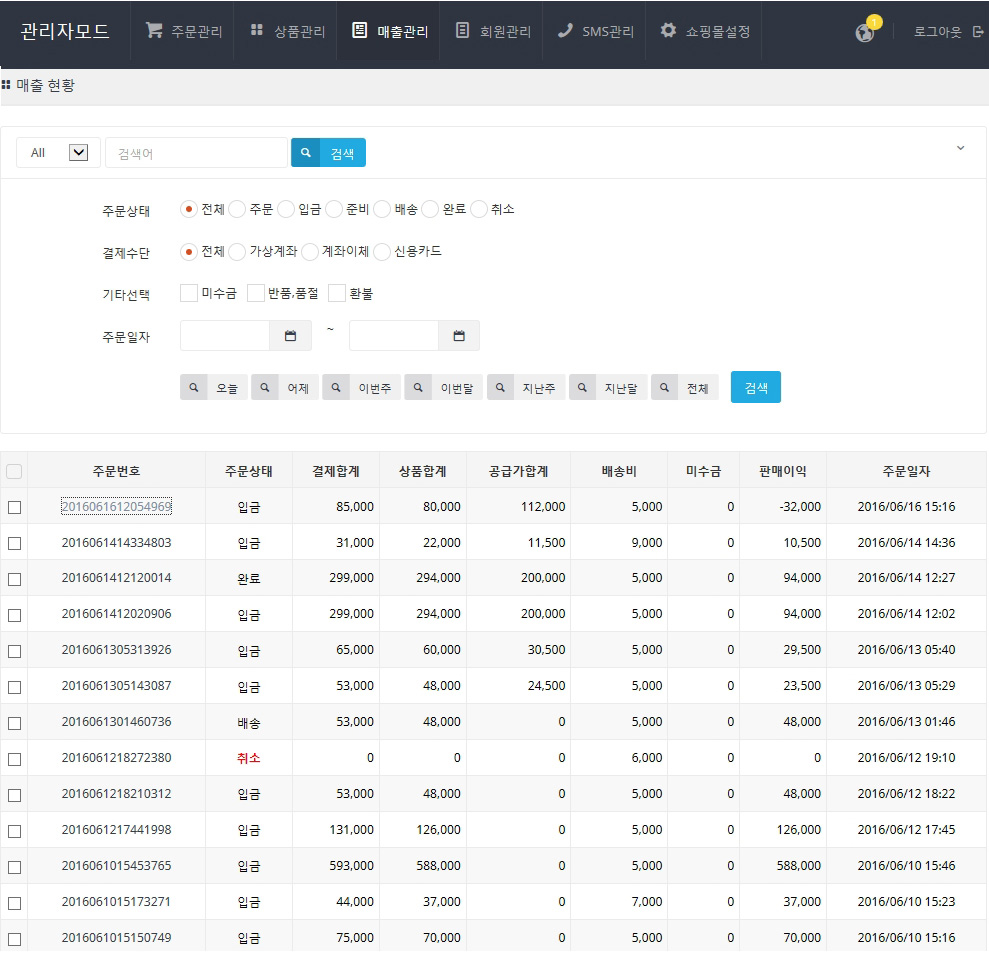
Task: Check the row for order 2016061414334803
Action: pyautogui.click(x=15, y=543)
